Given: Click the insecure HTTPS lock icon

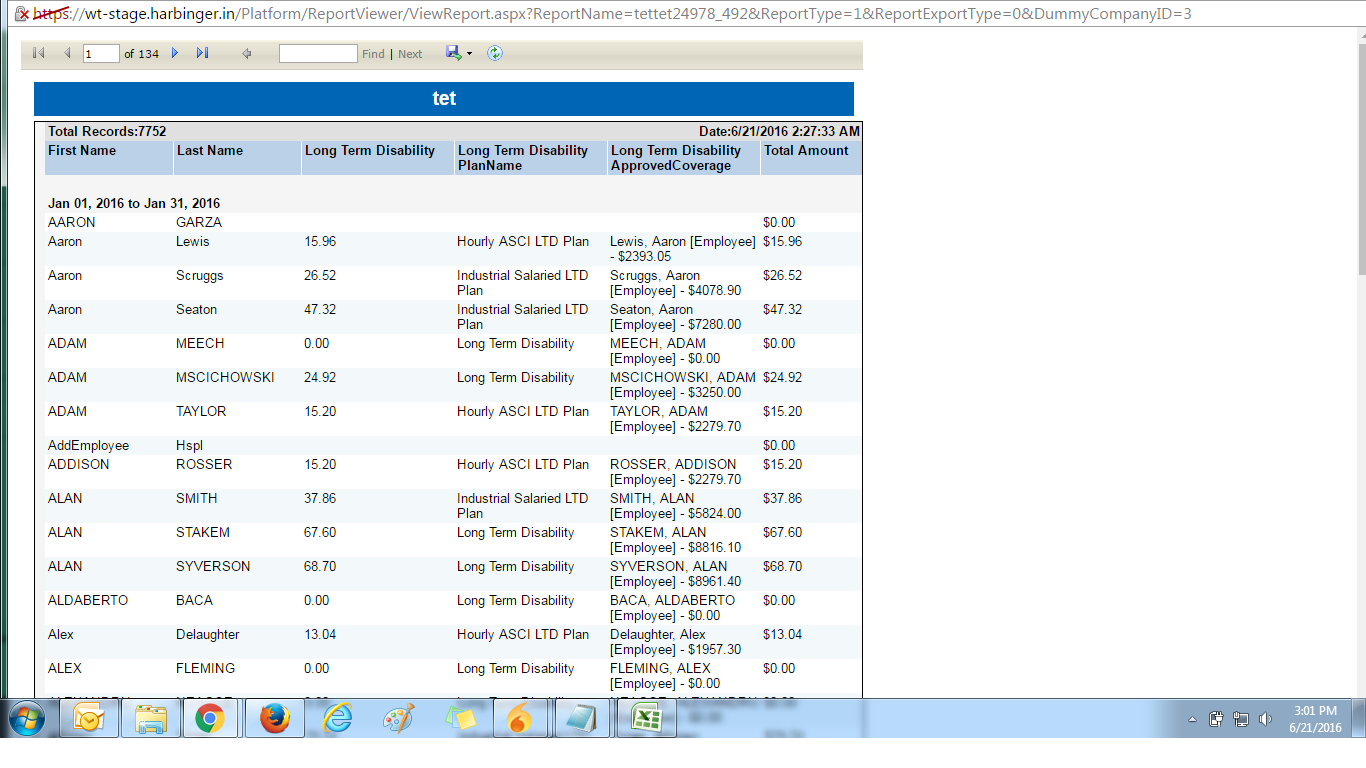Looking at the screenshot, I should coord(22,14).
